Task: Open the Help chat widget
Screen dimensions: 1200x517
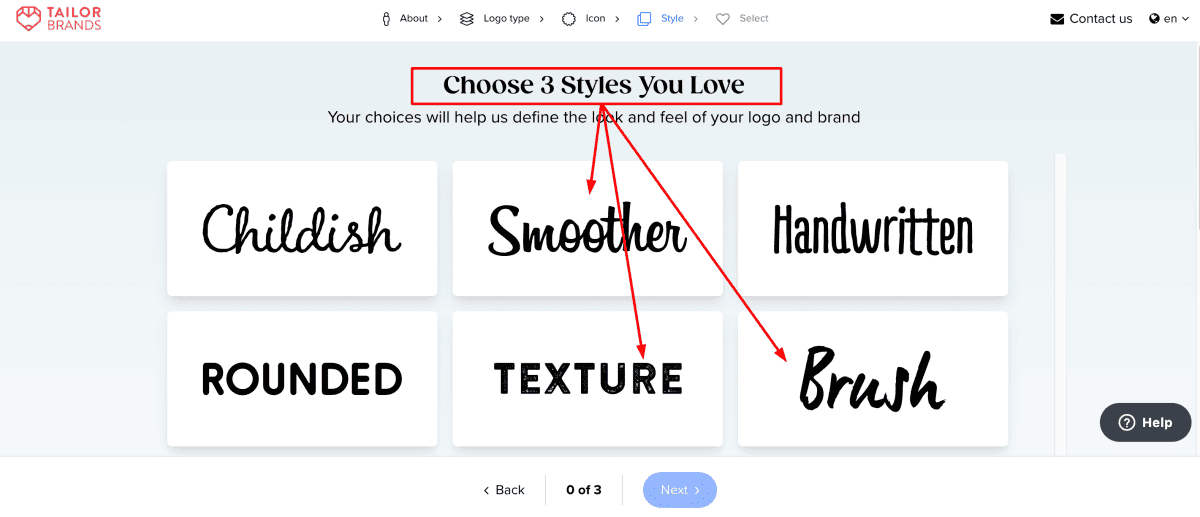Action: point(1145,422)
